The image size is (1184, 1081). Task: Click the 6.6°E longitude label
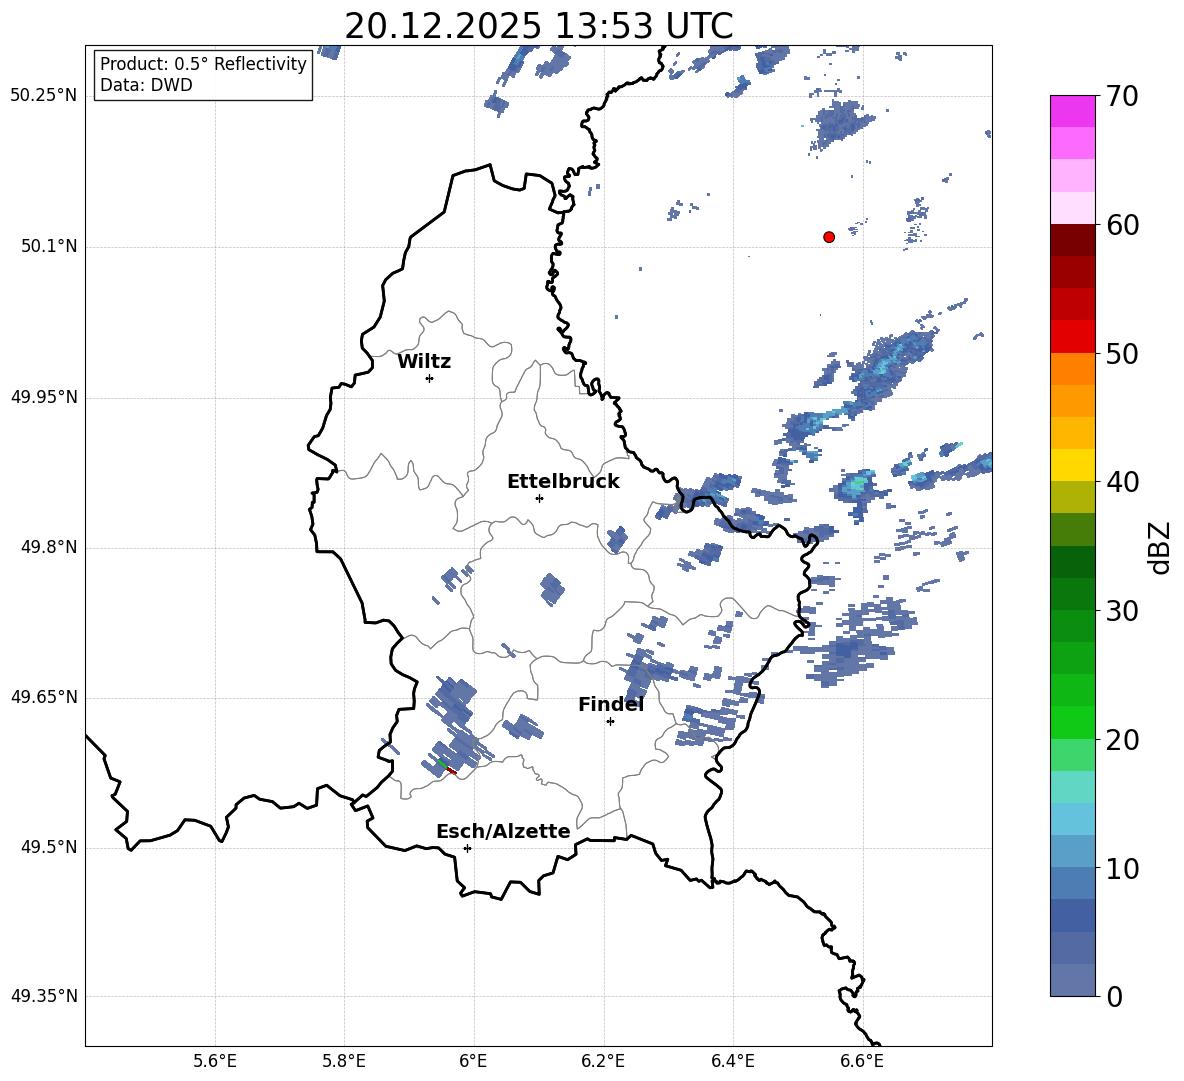[x=862, y=1061]
